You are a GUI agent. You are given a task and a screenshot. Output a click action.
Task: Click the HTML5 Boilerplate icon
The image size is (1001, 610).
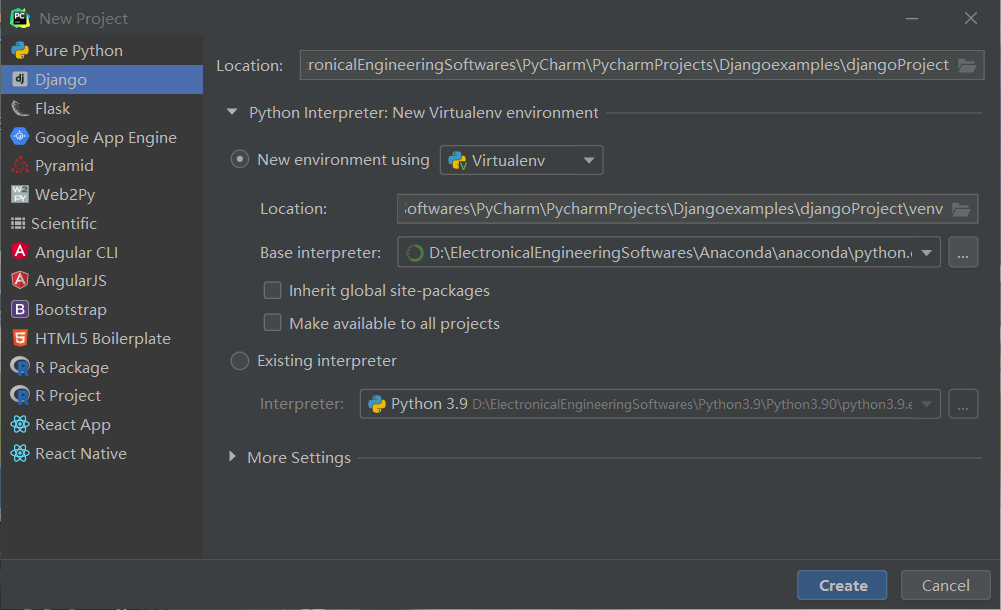coord(20,338)
